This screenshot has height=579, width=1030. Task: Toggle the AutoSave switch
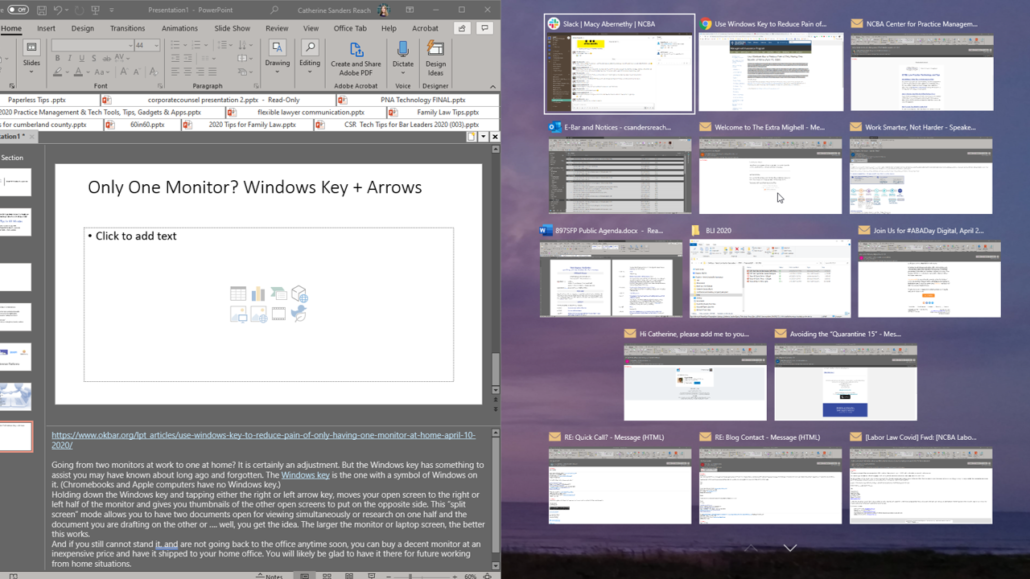click(17, 10)
